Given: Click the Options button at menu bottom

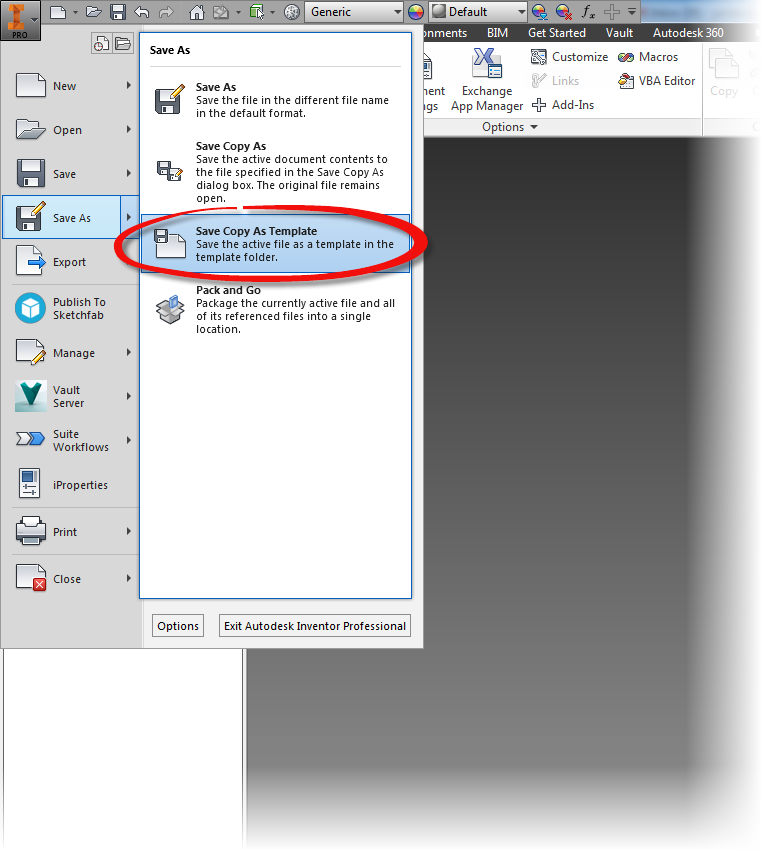Looking at the screenshot, I should point(178,626).
